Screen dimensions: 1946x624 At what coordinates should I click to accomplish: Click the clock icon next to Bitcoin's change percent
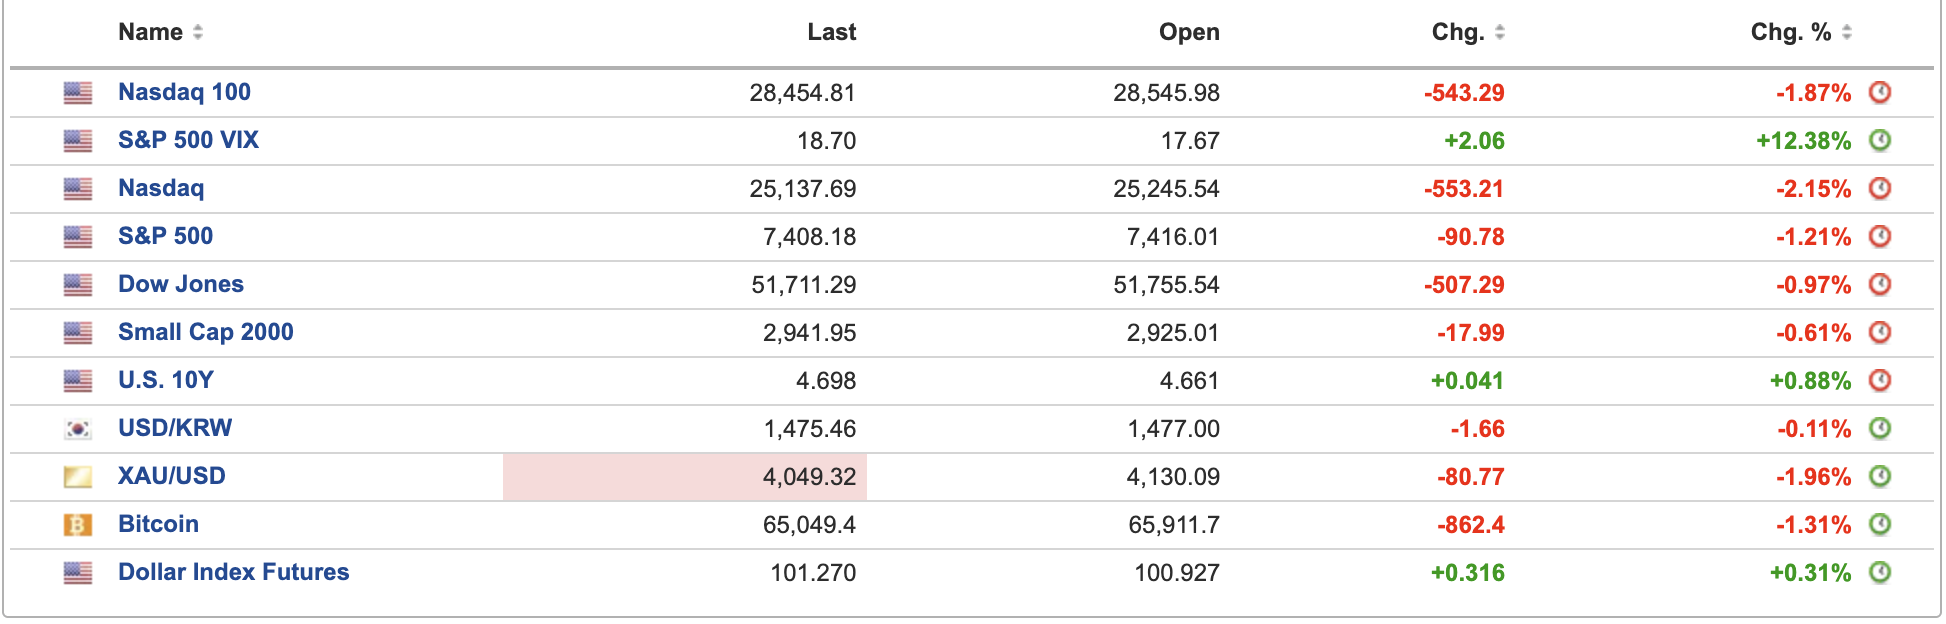[1880, 524]
